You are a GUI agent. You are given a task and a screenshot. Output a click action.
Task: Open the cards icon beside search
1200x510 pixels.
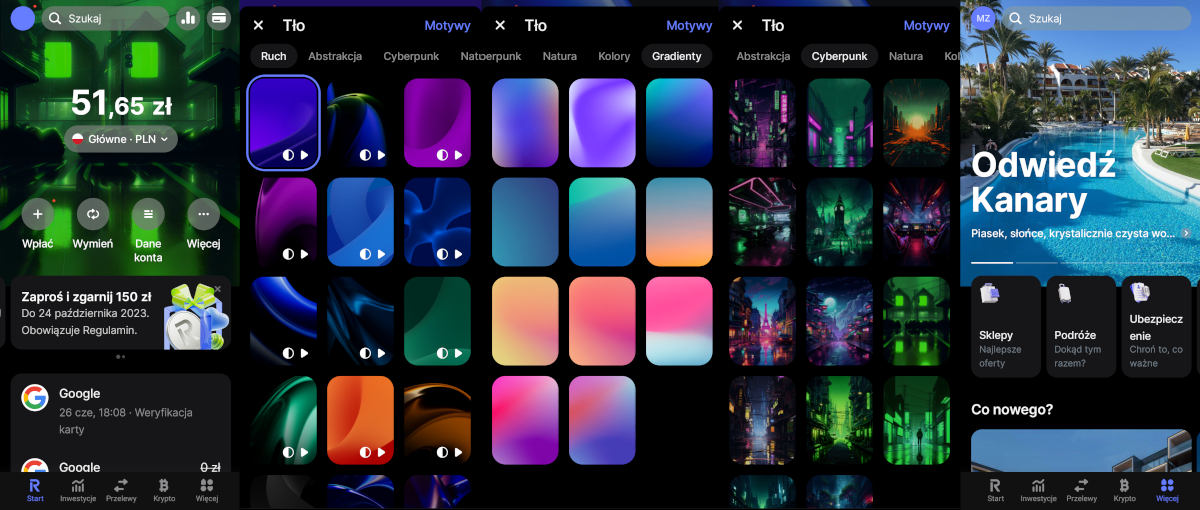(218, 18)
